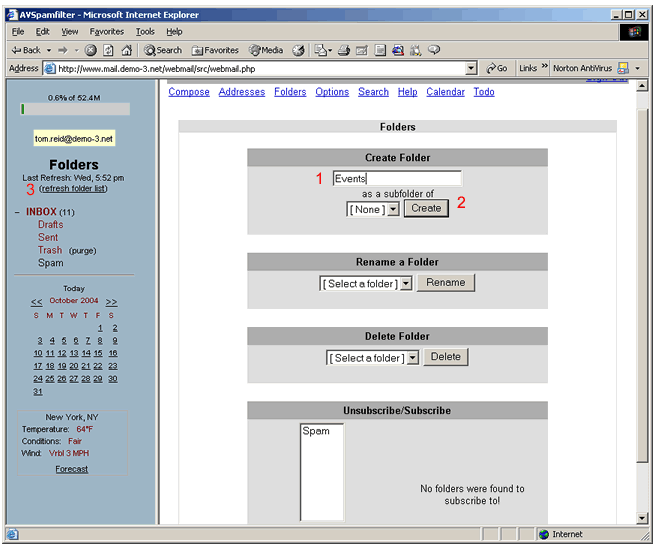Click the folder name input containing 'Events'

tap(396, 179)
